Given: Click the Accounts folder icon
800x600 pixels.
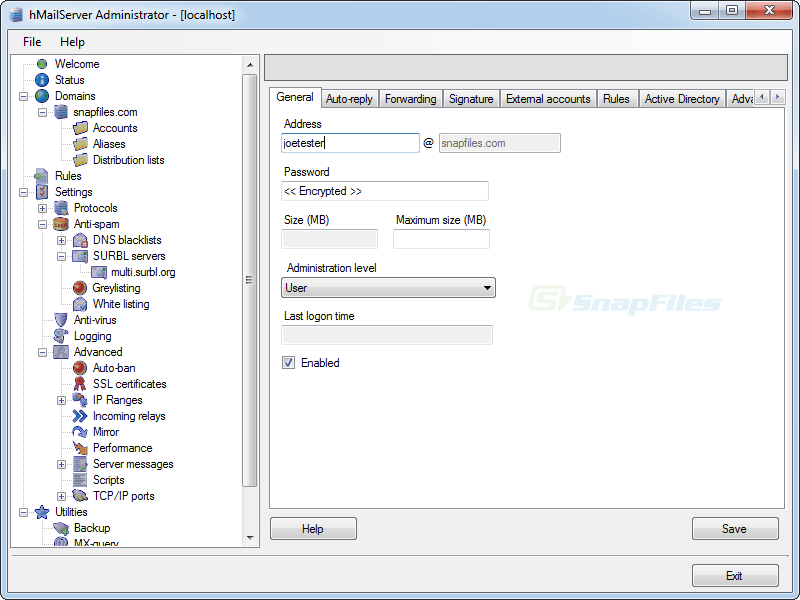Looking at the screenshot, I should click(80, 128).
